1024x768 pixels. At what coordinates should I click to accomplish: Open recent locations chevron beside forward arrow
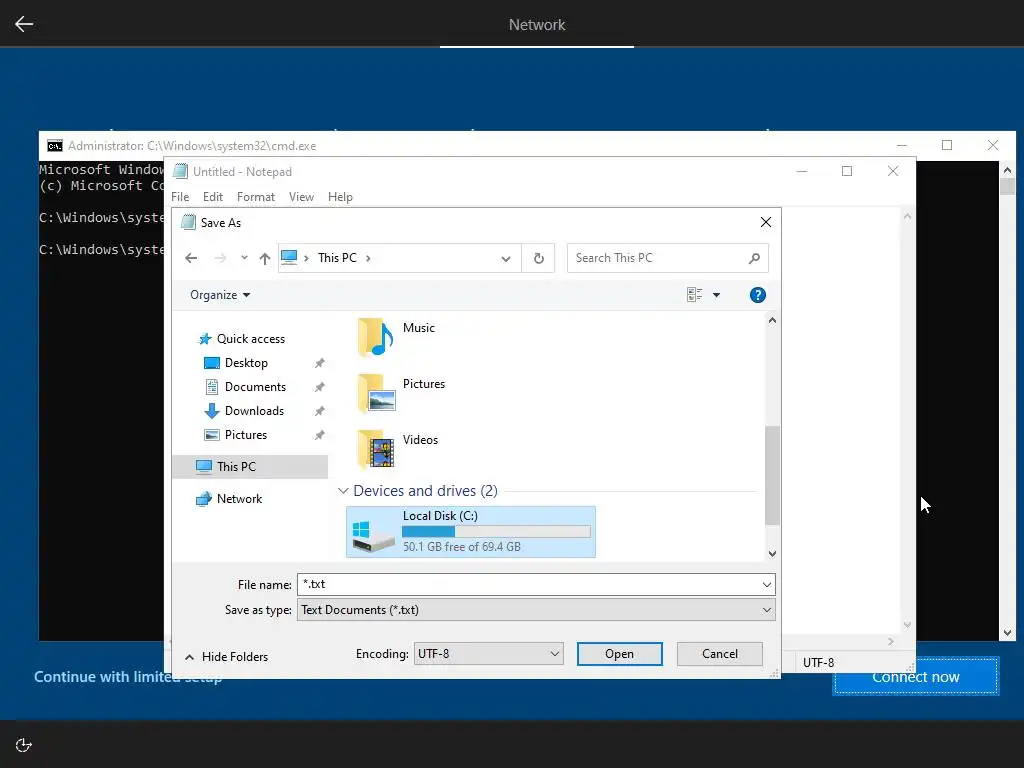click(x=244, y=258)
